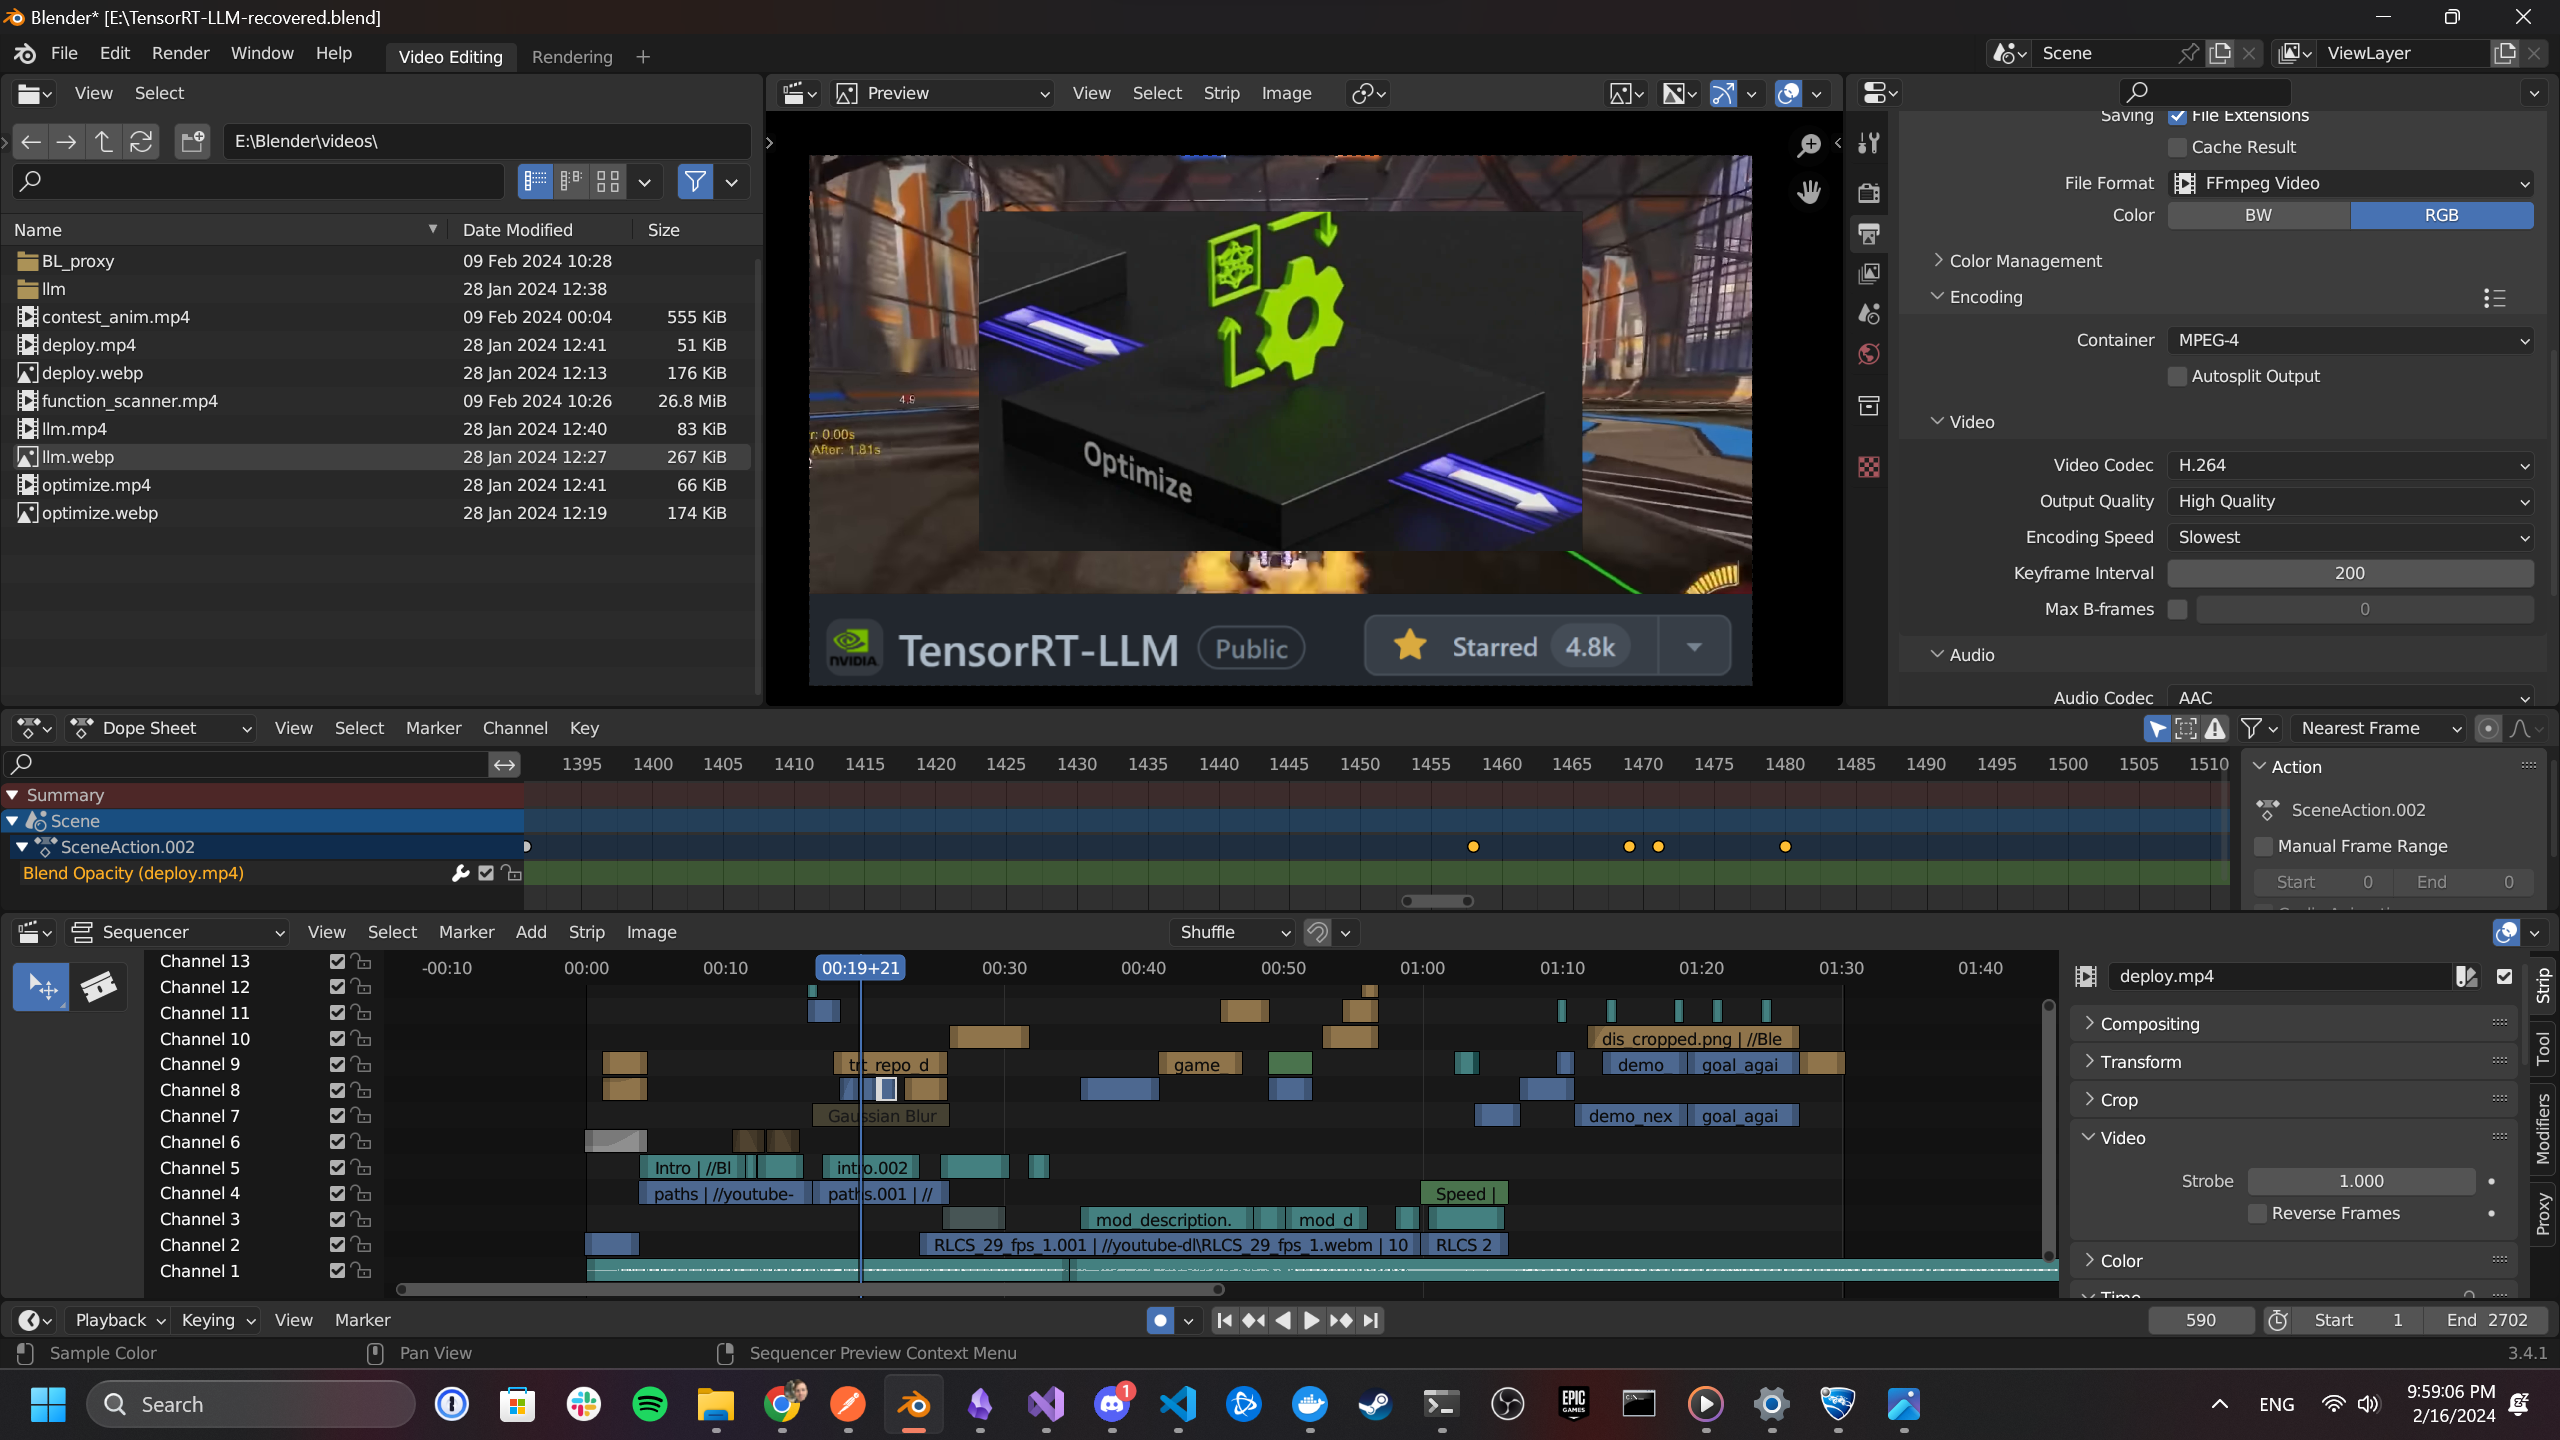Collapse the Summary channel row
This screenshot has height=1440, width=2560.
click(x=12, y=795)
